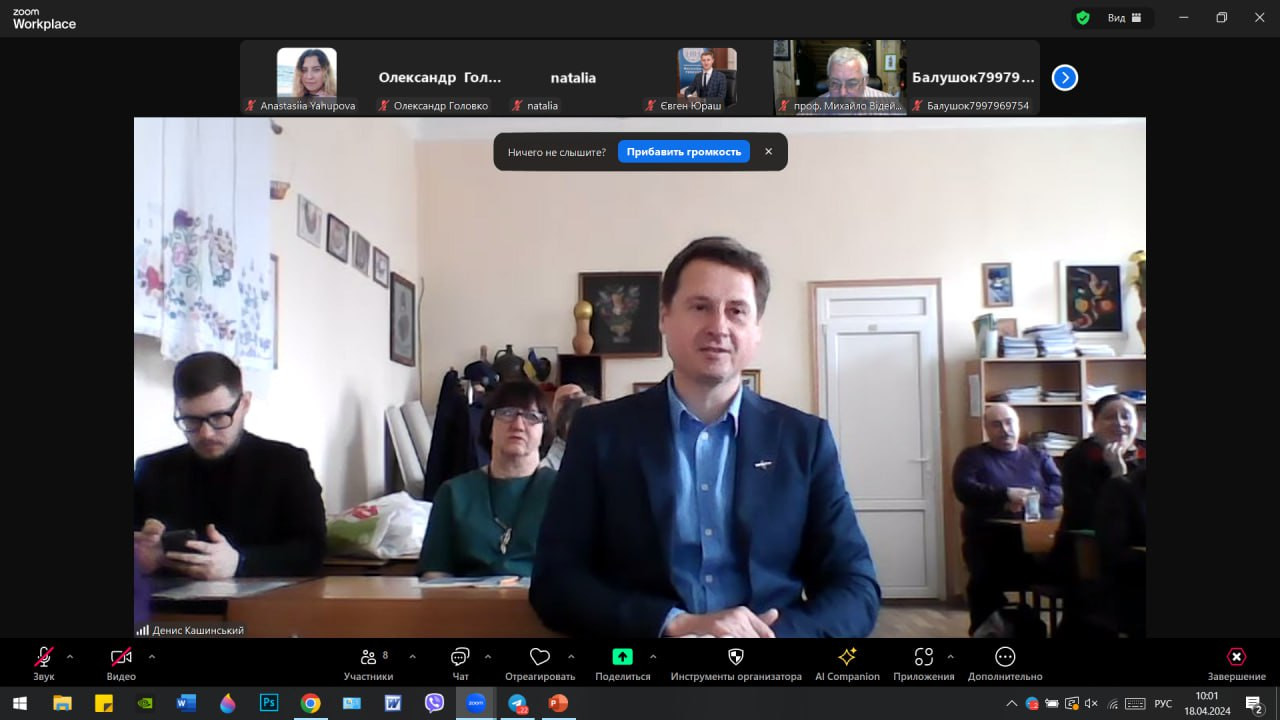Click the green encryption shield icon
The image size is (1280, 720).
(1083, 18)
